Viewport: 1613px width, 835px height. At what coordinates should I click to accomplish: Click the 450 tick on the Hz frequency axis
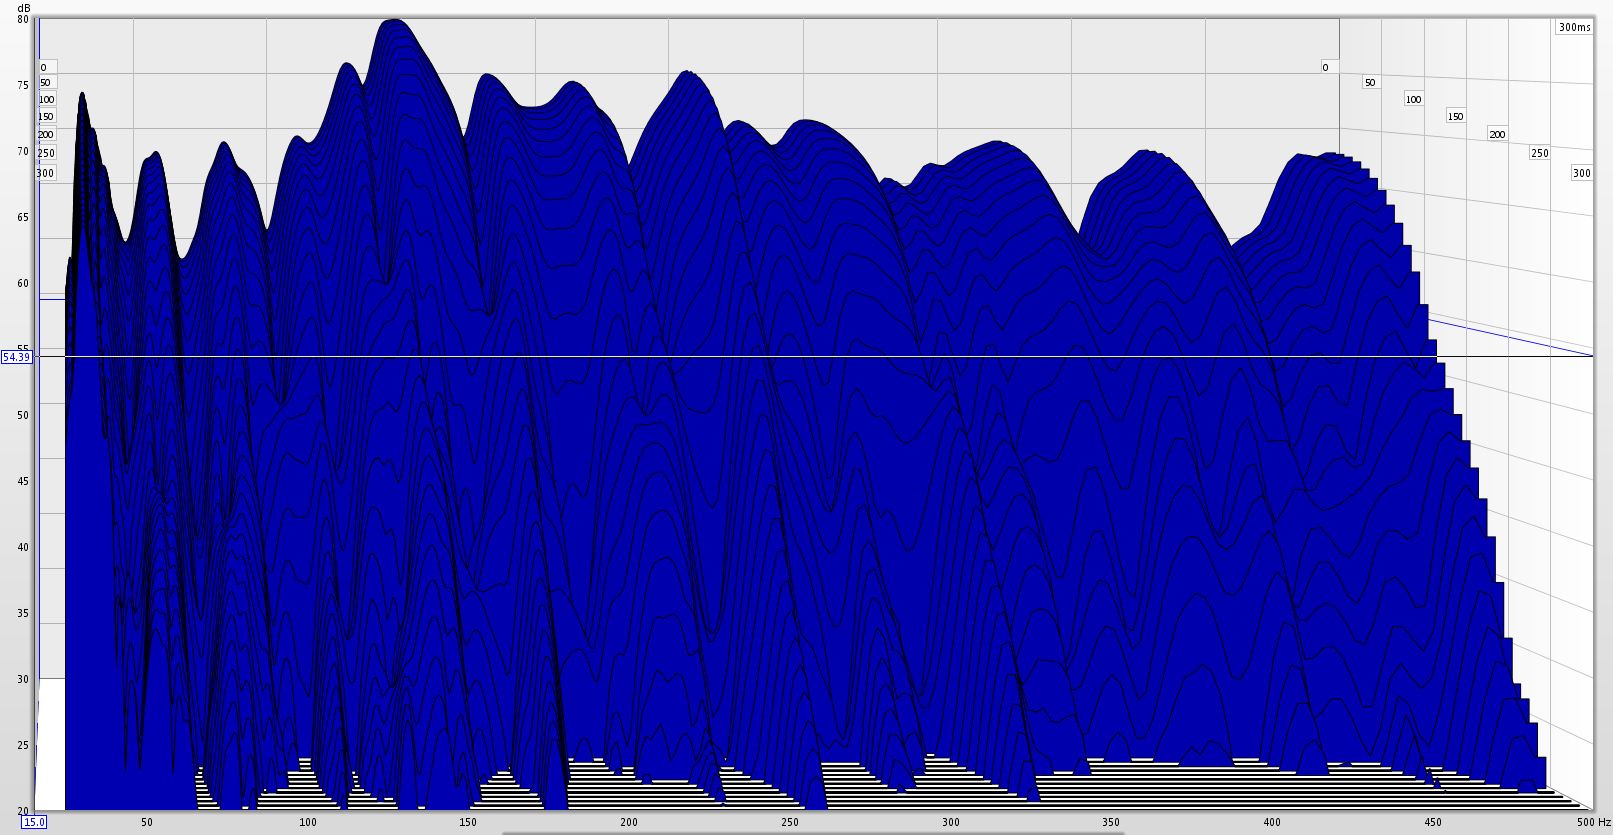[x=1432, y=822]
